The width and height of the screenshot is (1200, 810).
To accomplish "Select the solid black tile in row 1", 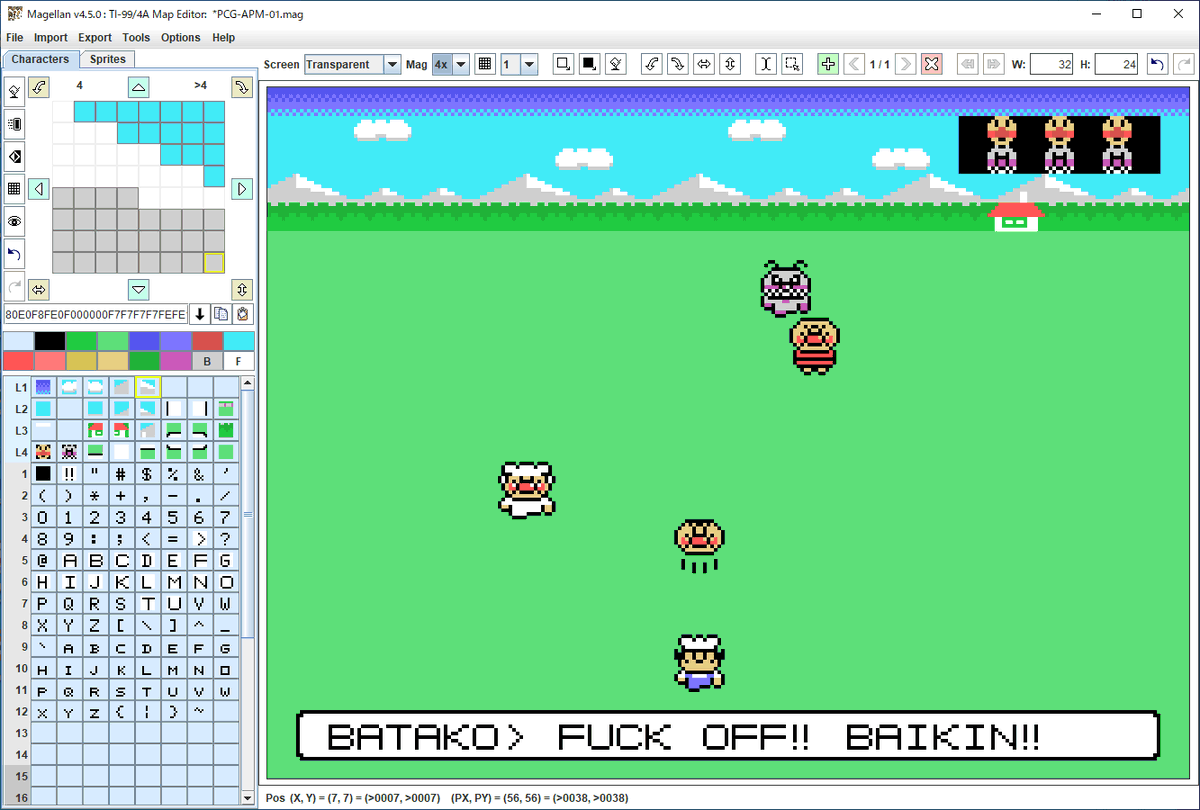I will 43,473.
